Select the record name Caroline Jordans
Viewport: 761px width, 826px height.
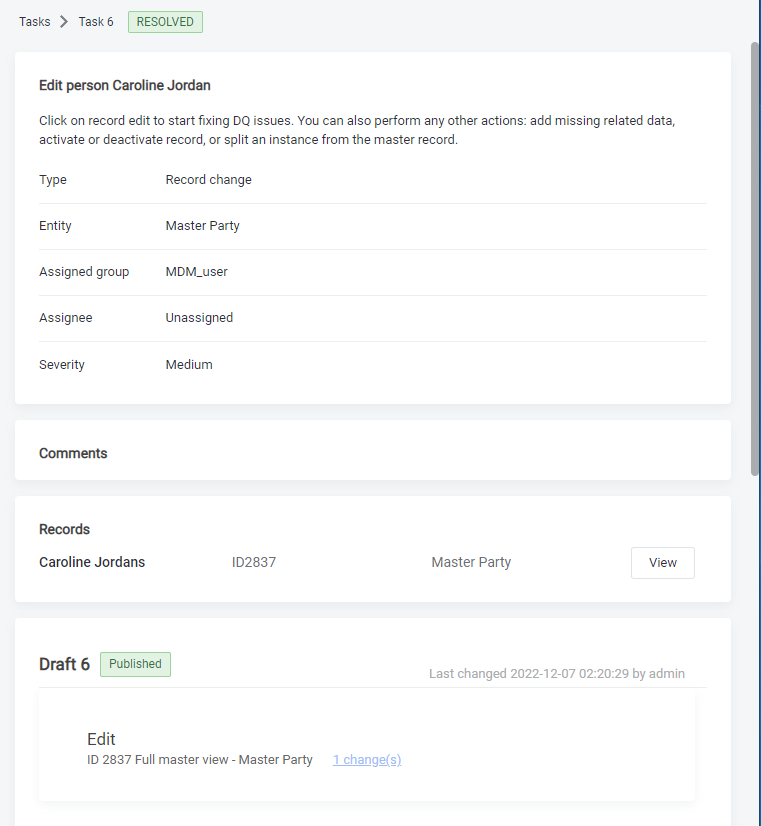[92, 562]
